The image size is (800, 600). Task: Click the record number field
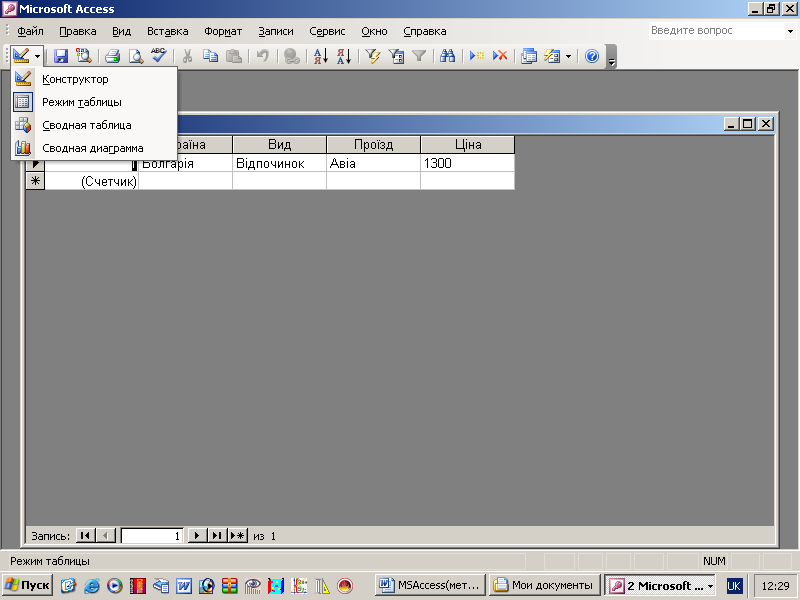152,536
